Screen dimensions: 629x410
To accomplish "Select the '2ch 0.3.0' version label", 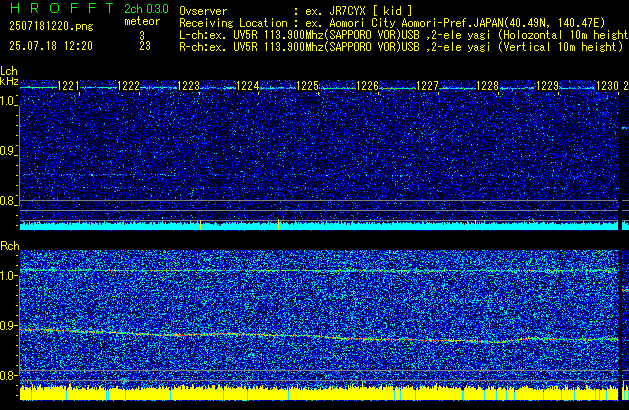I will pyautogui.click(x=146, y=8).
